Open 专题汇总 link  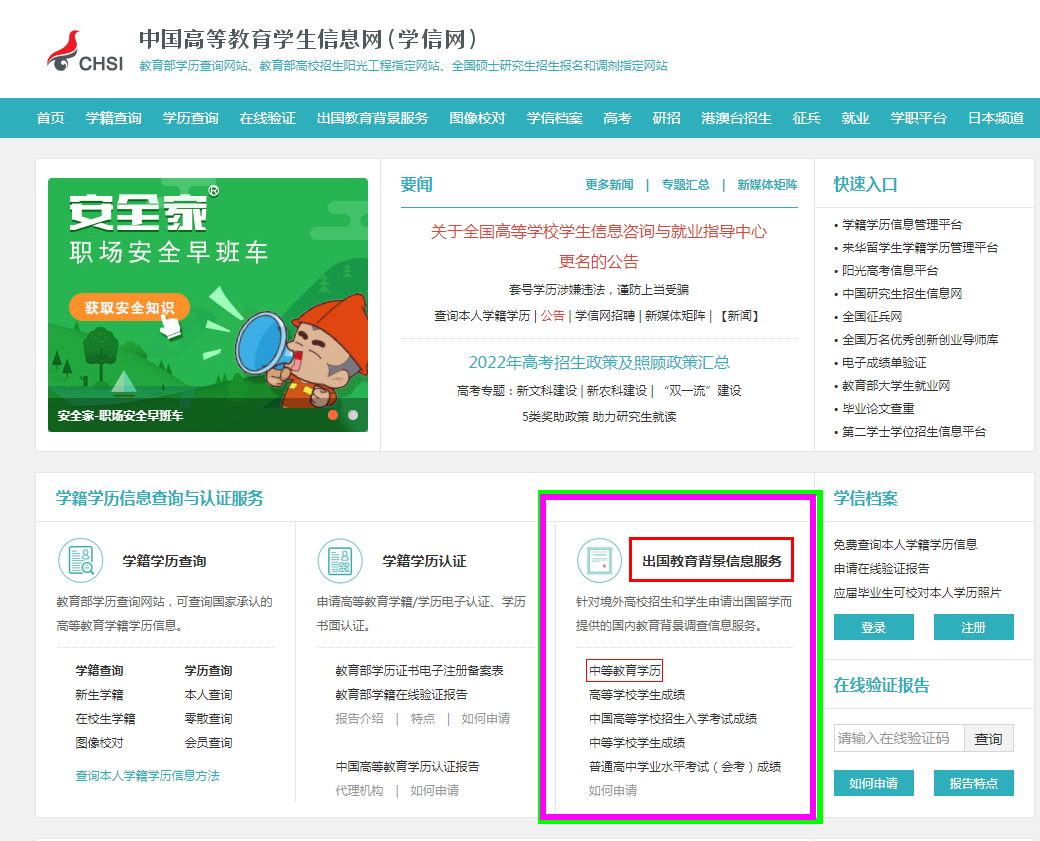coord(685,184)
